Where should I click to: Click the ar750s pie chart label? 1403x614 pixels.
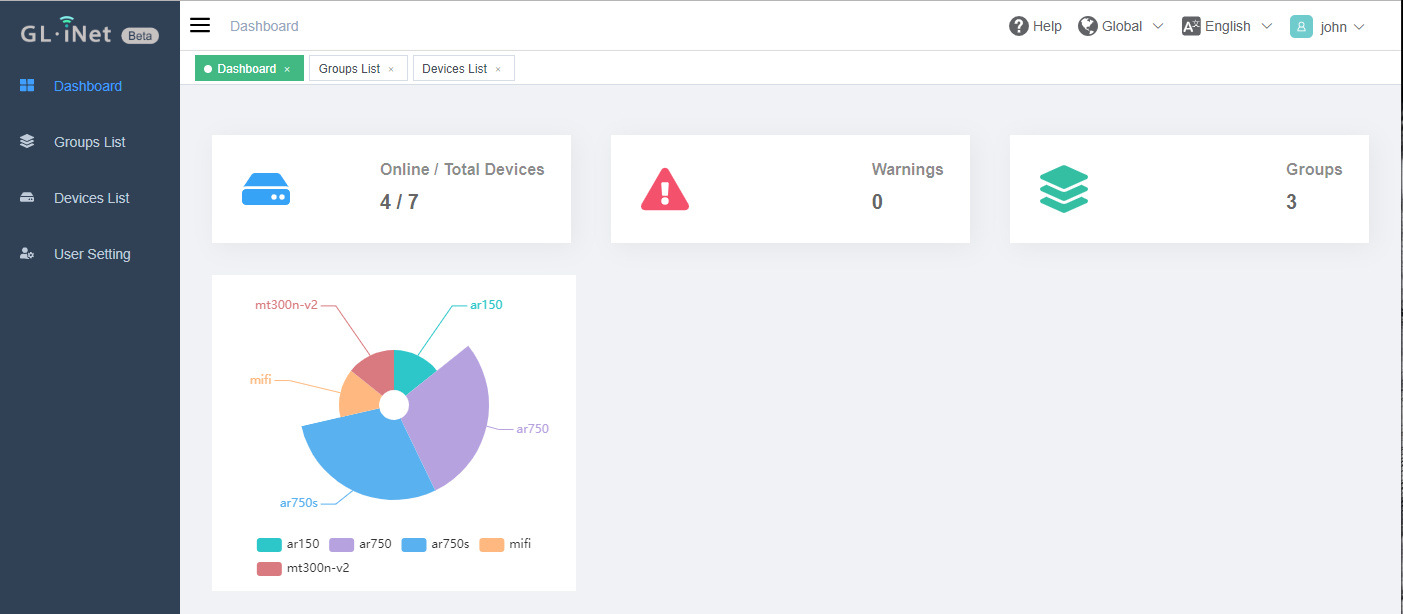[x=298, y=502]
